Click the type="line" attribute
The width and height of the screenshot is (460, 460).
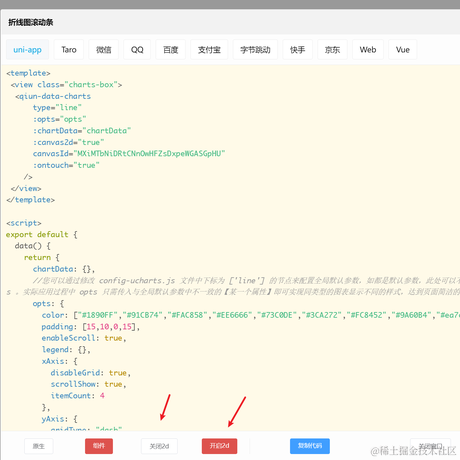[x=57, y=108]
